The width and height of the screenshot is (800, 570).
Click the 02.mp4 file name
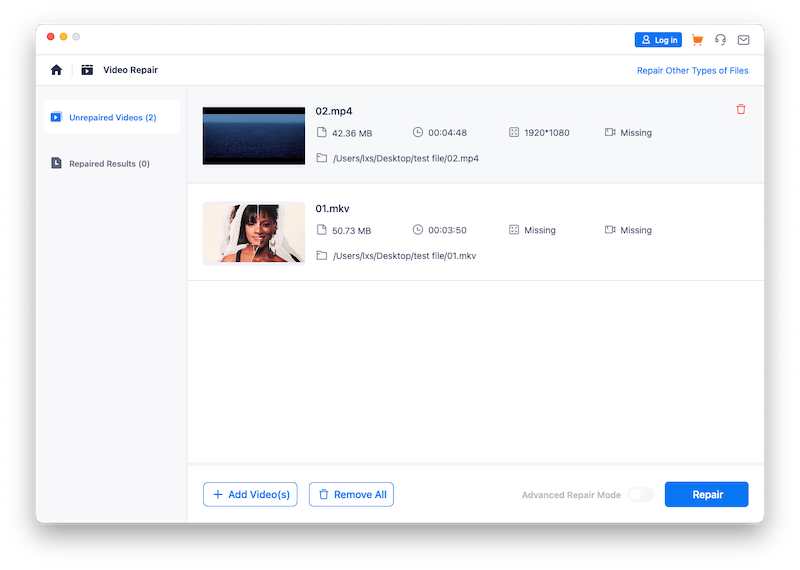pos(334,111)
